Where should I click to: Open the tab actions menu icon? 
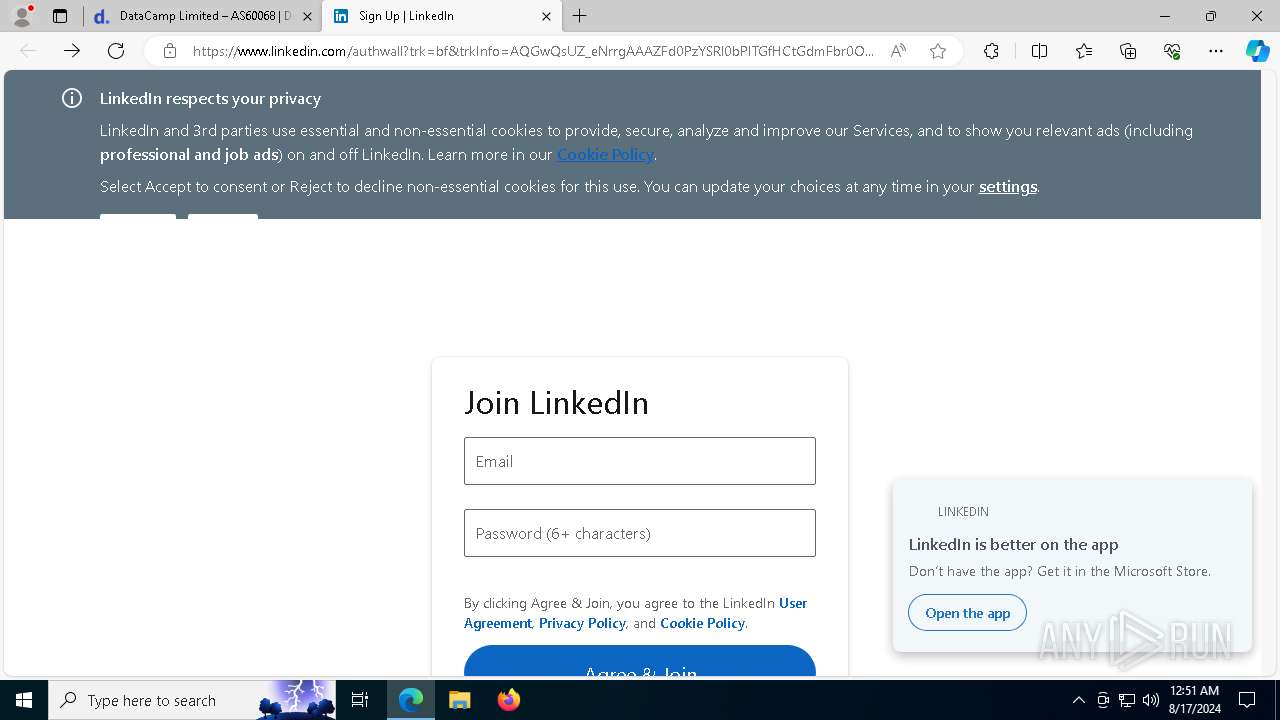coord(60,16)
